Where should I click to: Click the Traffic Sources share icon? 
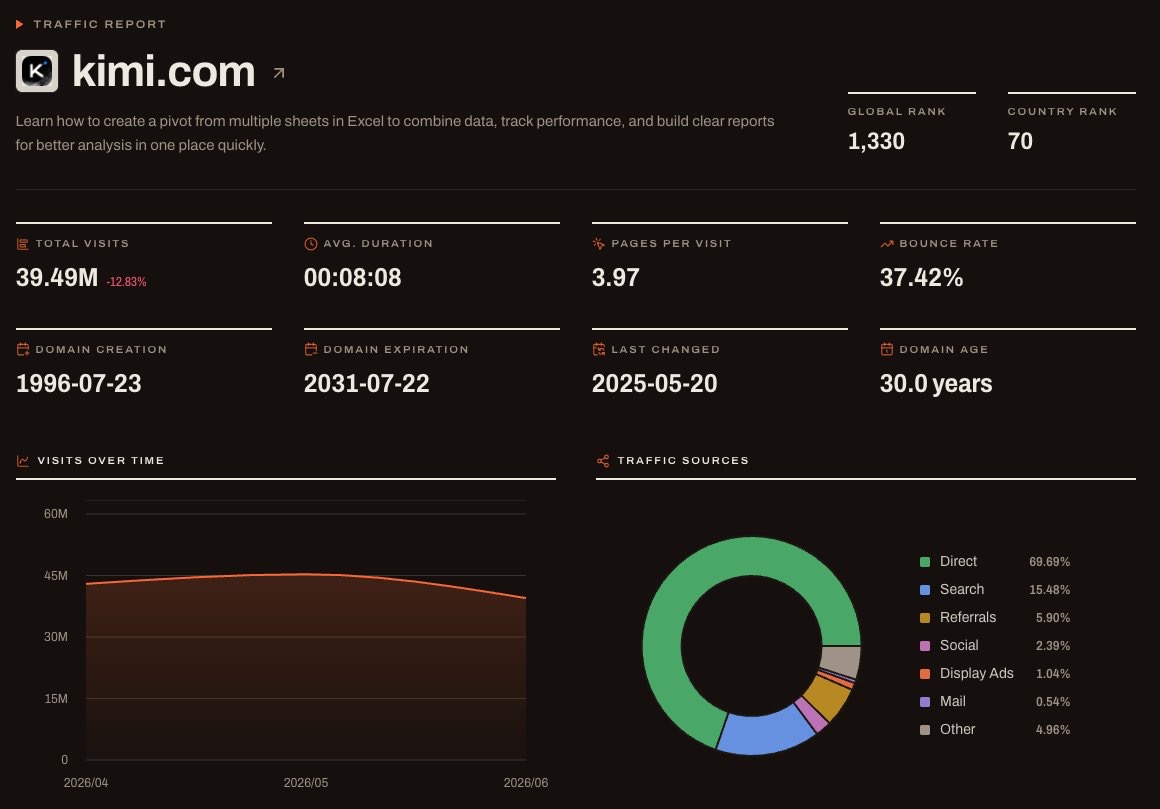click(x=603, y=461)
